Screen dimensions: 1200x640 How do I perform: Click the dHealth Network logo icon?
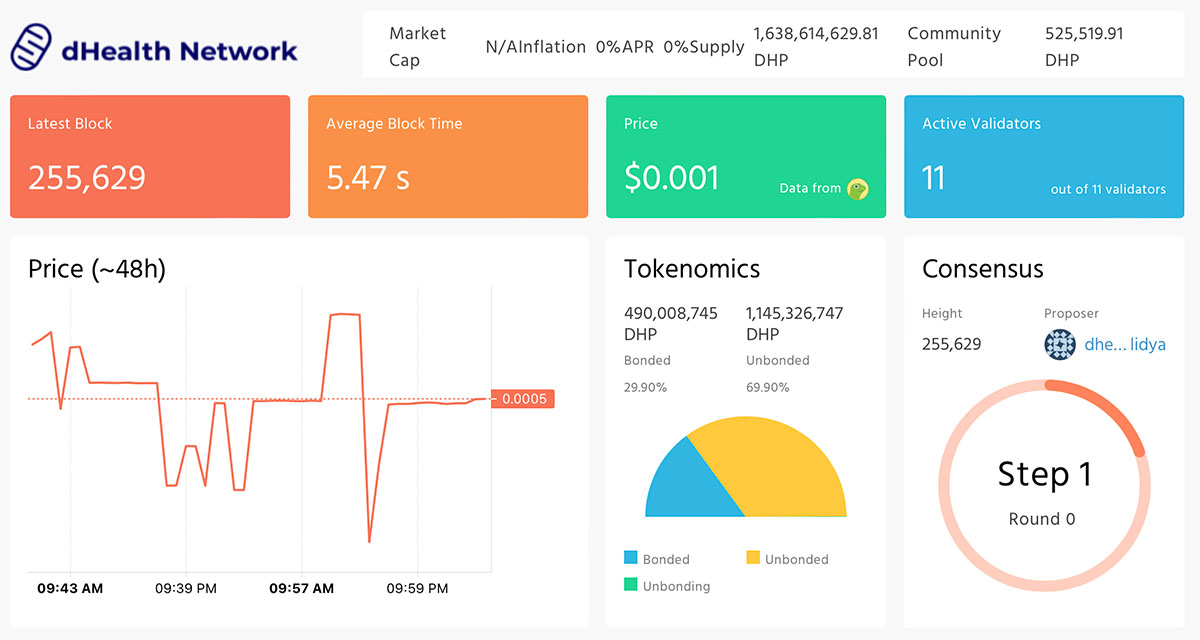32,49
